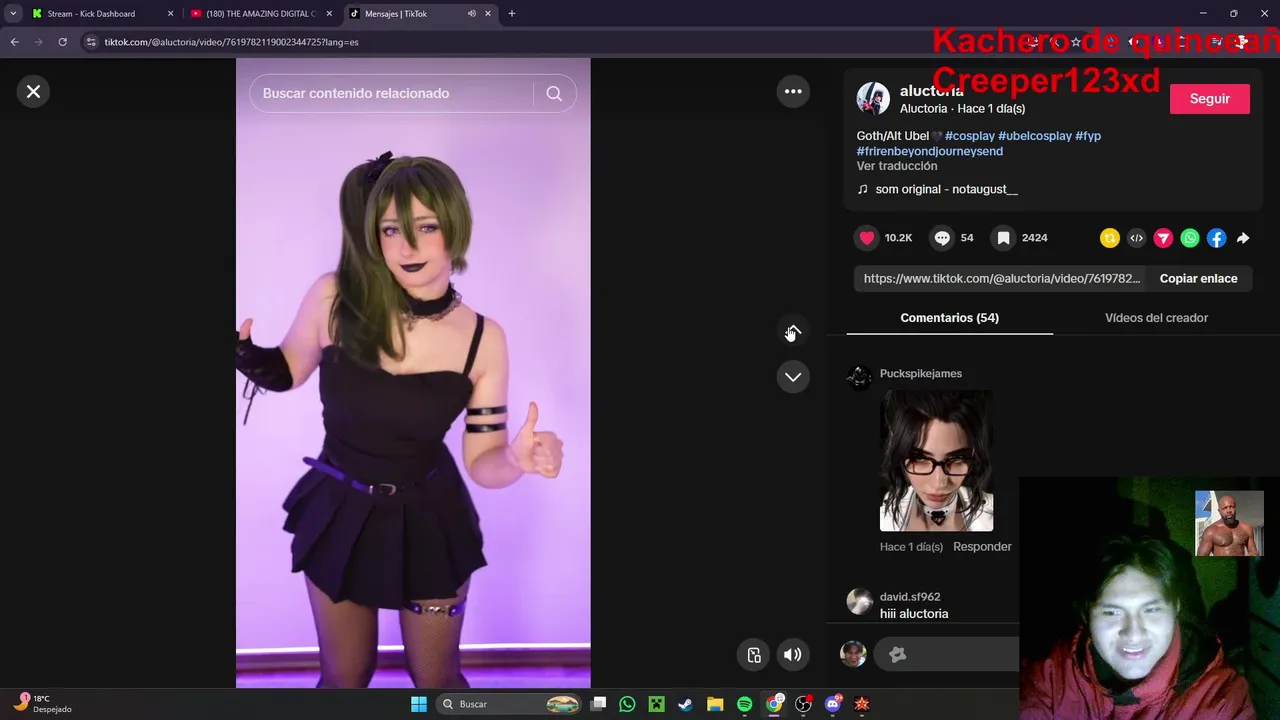Share video to WhatsApp
Viewport: 1280px width, 720px height.
(1189, 238)
